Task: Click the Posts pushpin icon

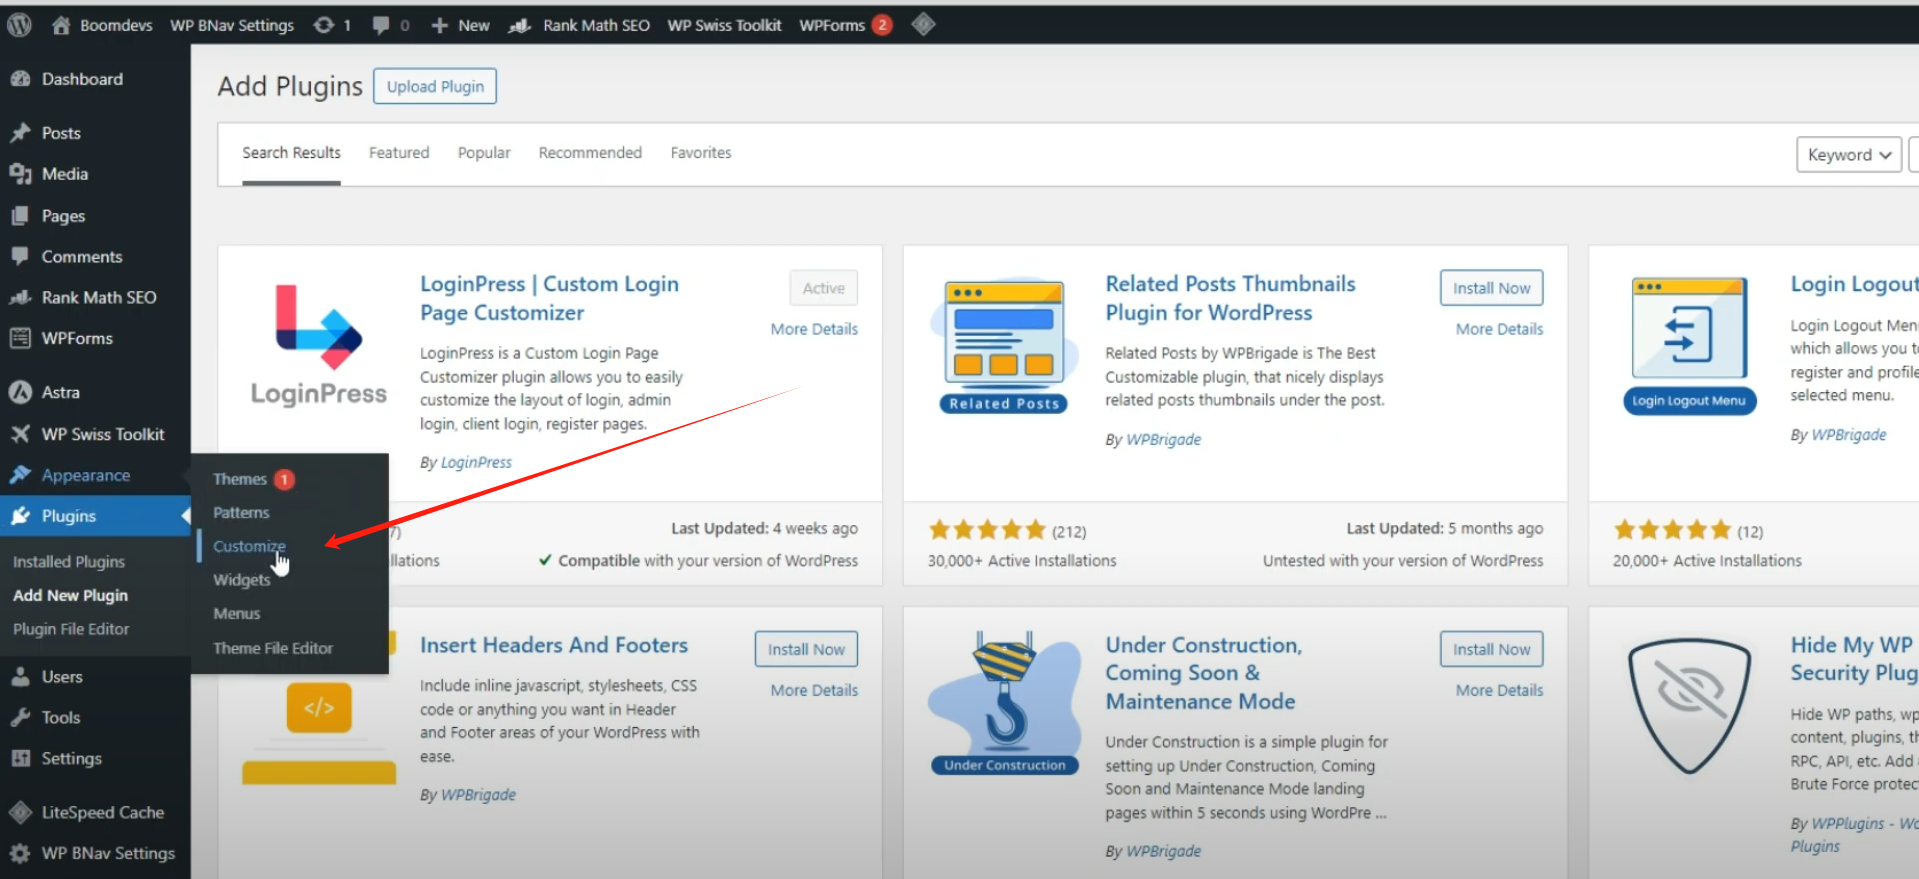Action: 20,133
